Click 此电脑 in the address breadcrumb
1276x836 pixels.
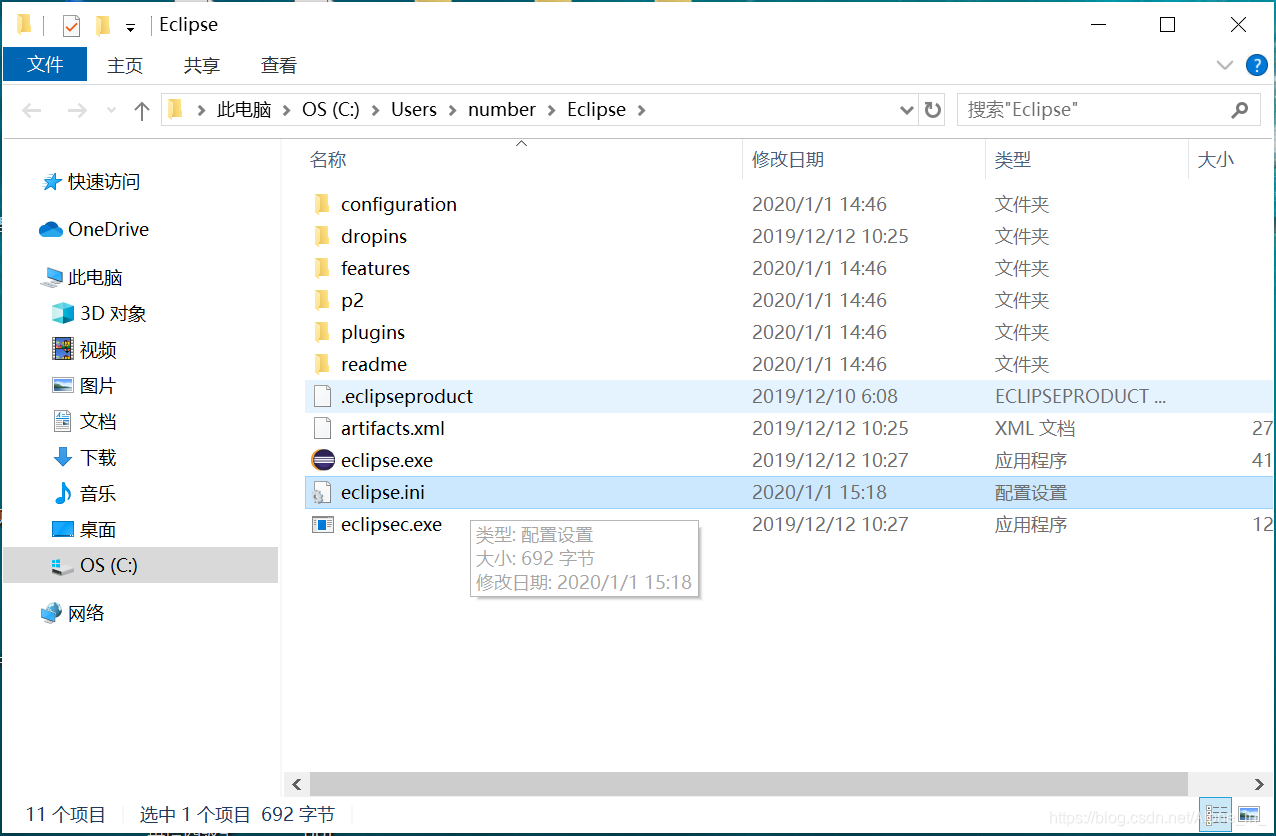click(x=244, y=110)
